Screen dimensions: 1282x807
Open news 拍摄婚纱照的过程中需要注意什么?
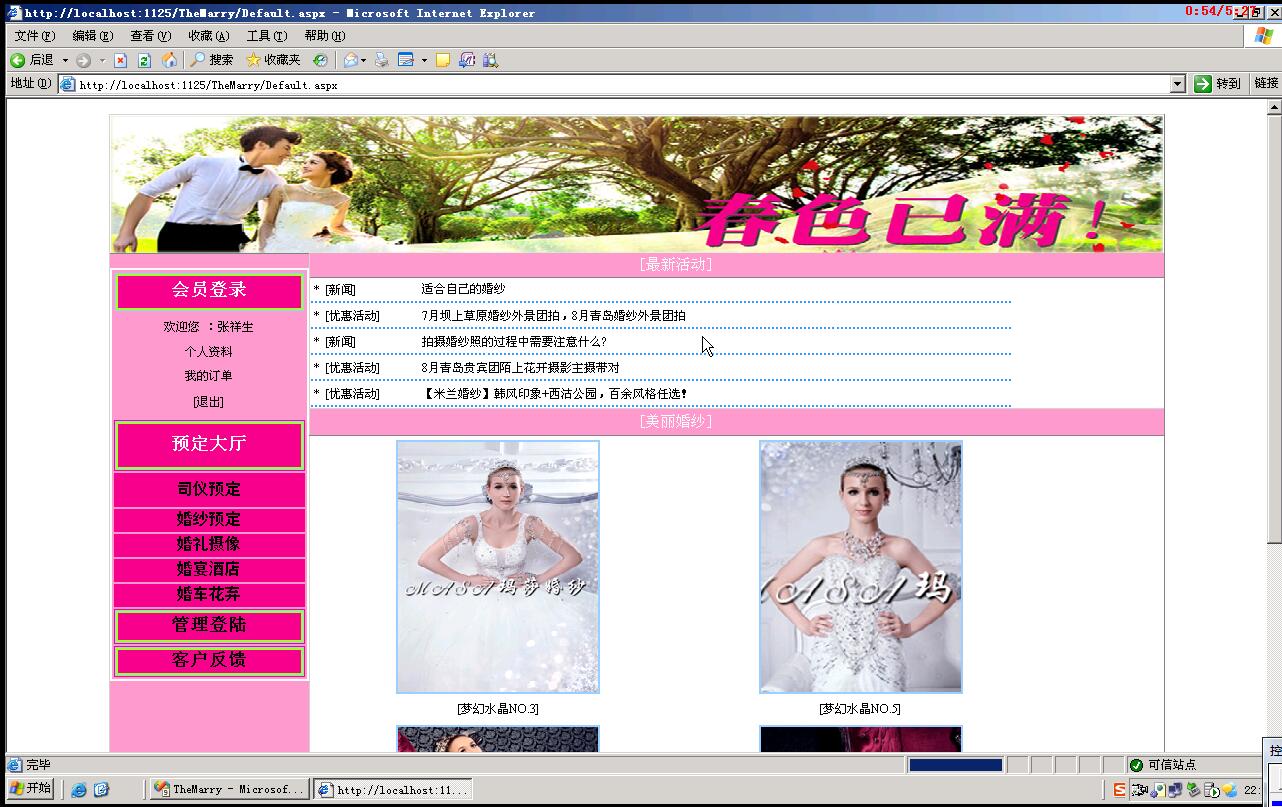[514, 342]
